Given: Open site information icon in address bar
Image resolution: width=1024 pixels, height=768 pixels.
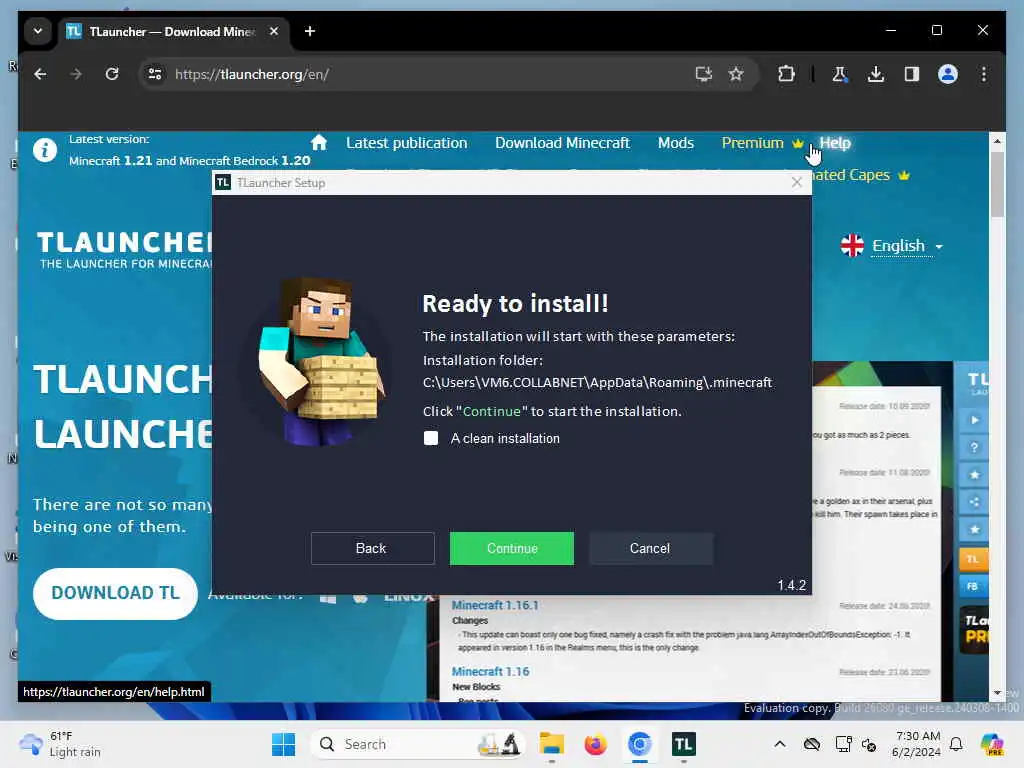Looking at the screenshot, I should click(x=155, y=74).
